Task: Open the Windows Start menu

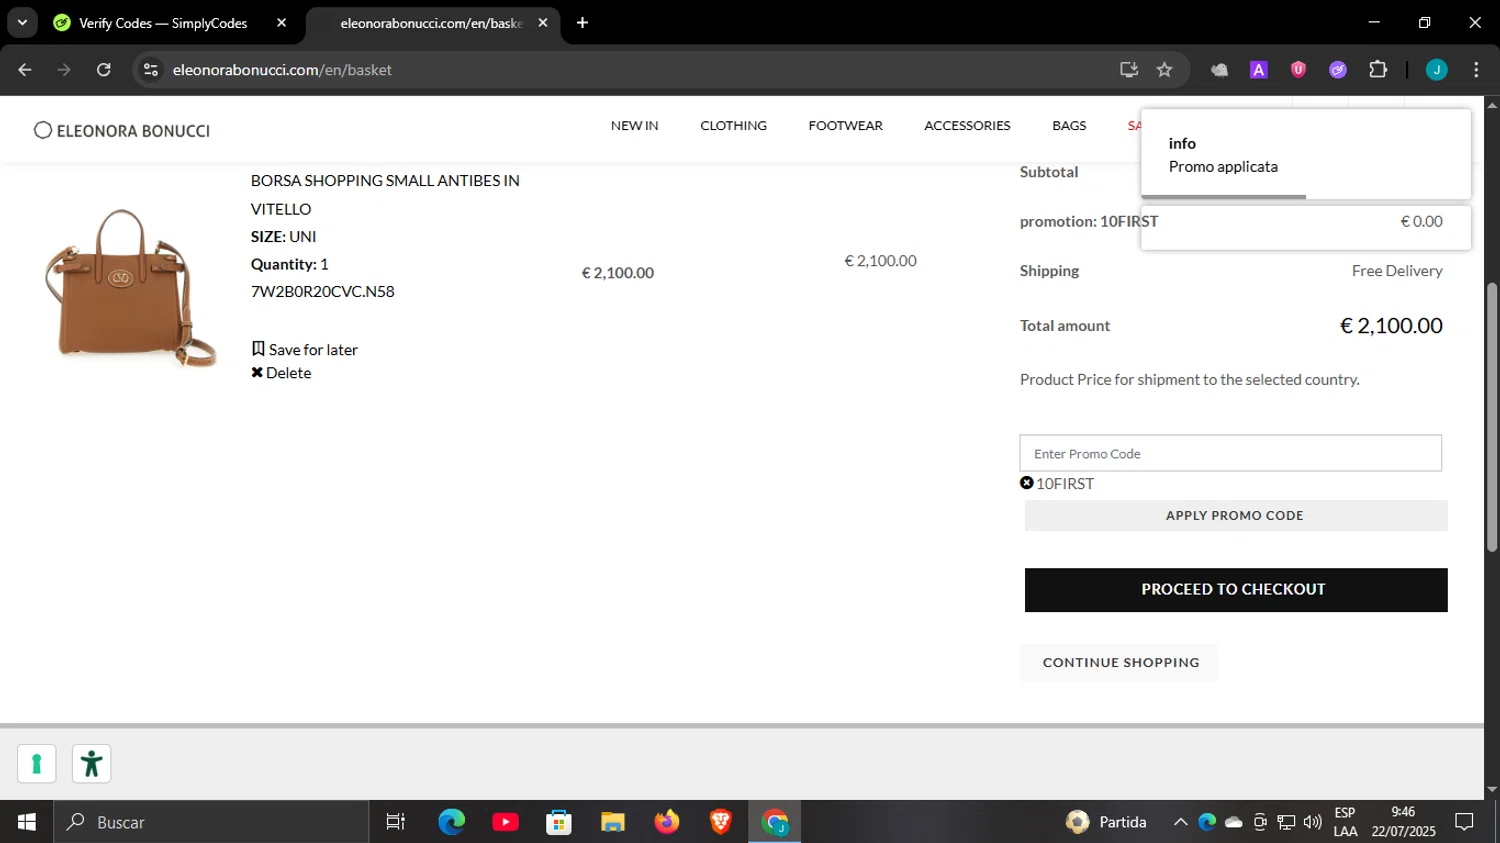Action: tap(26, 822)
